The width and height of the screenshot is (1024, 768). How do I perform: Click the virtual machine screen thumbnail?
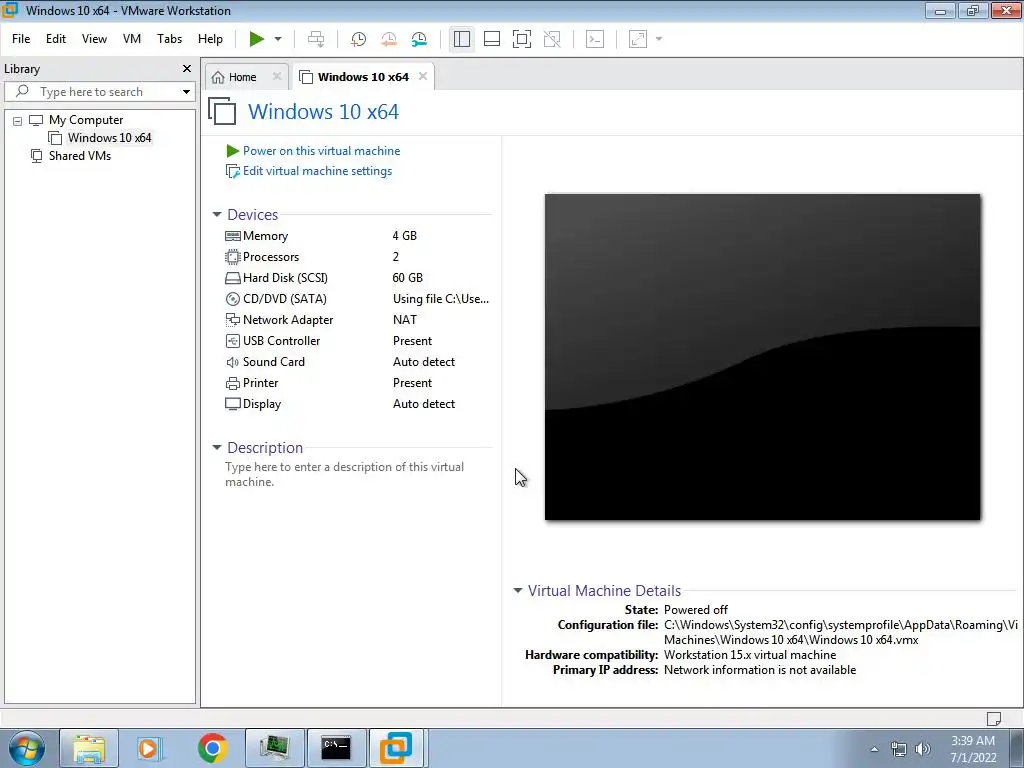(762, 357)
